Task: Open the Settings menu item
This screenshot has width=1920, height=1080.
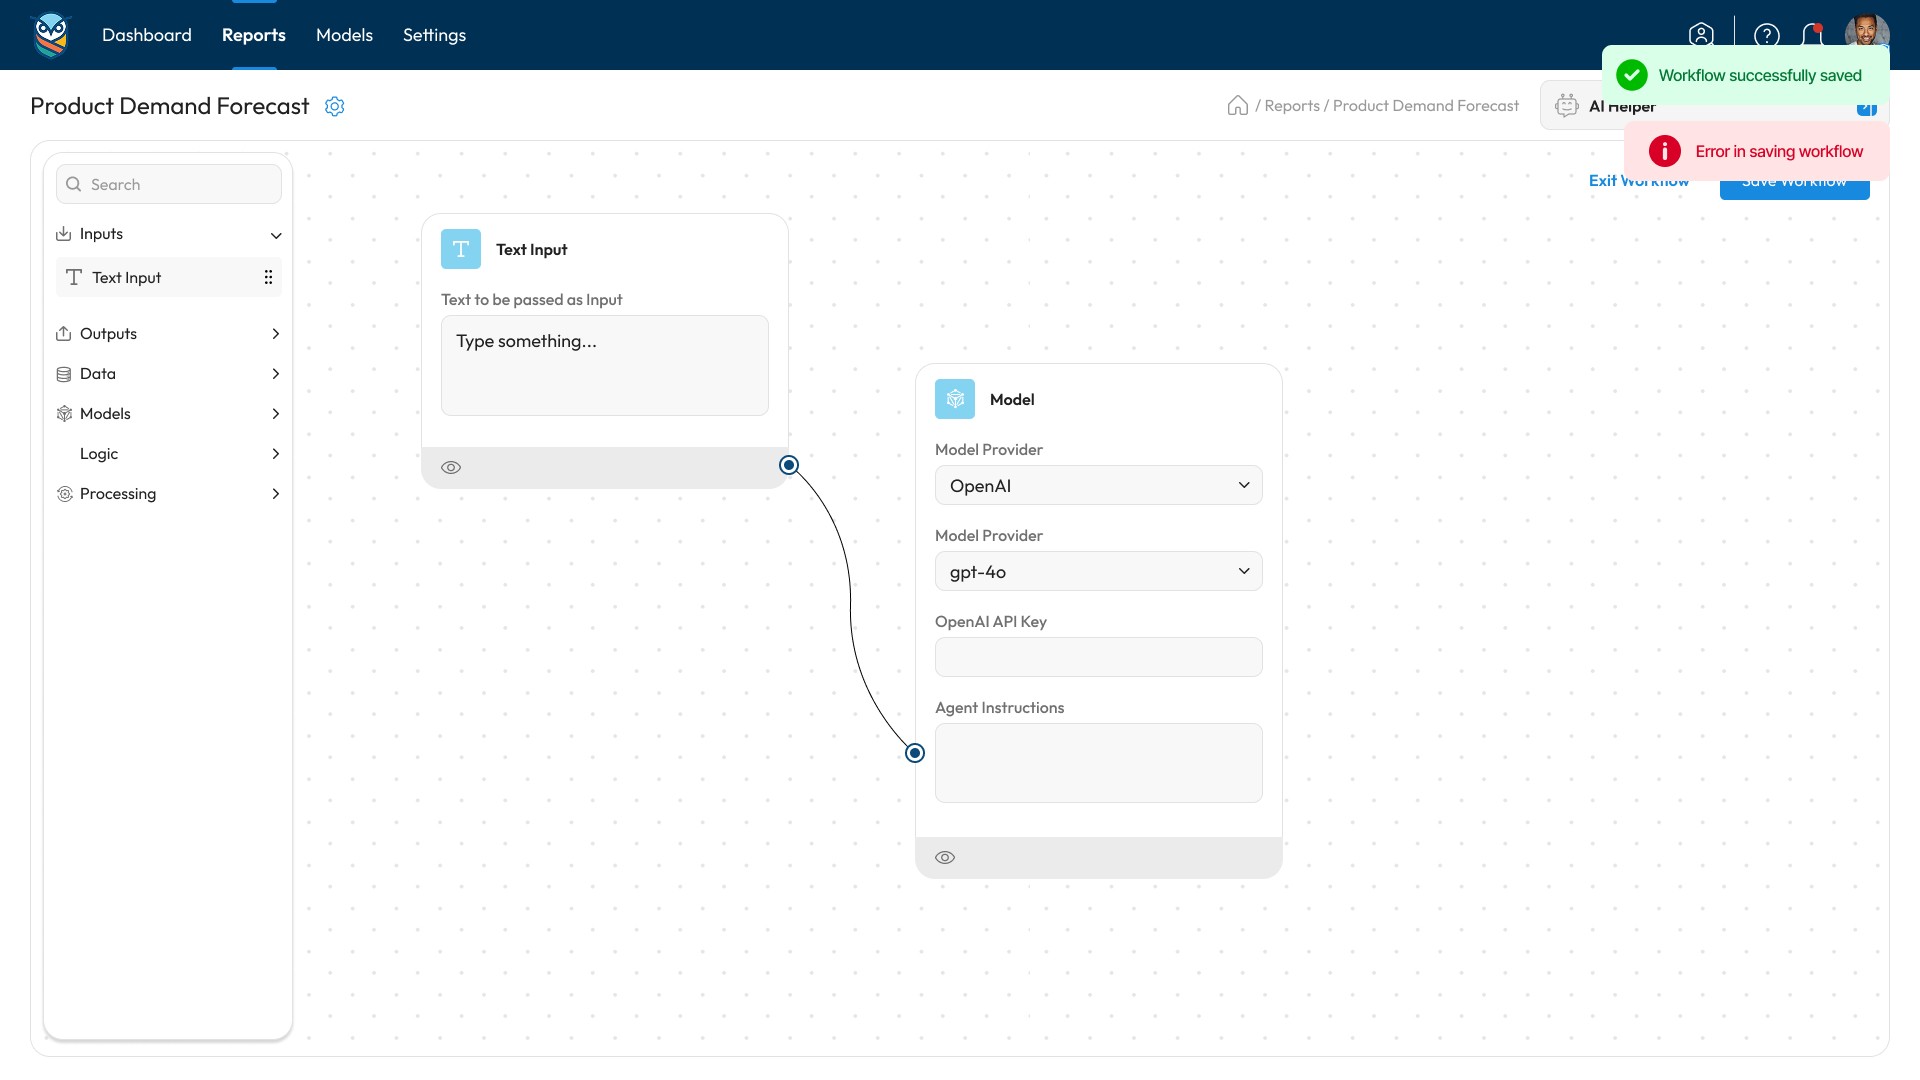Action: tap(434, 35)
